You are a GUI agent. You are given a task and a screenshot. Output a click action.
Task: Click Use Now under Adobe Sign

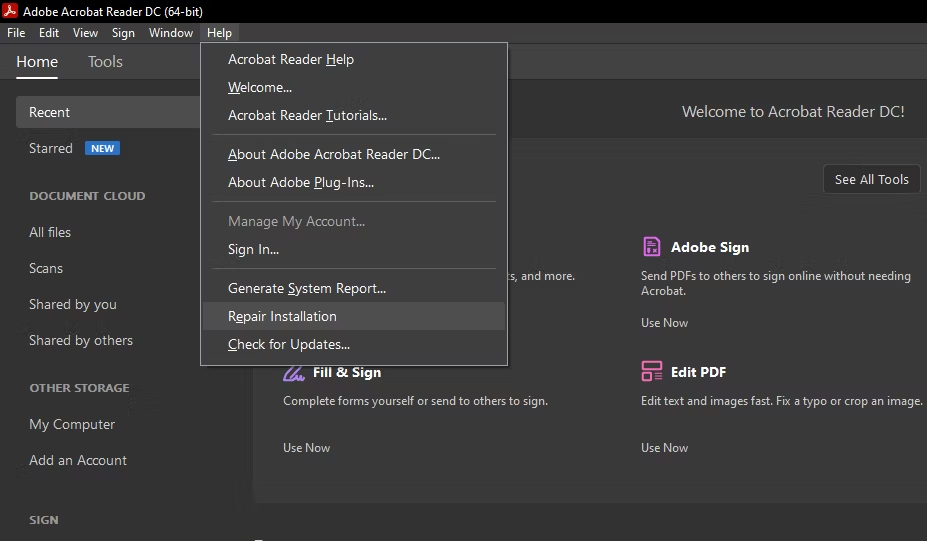click(664, 323)
